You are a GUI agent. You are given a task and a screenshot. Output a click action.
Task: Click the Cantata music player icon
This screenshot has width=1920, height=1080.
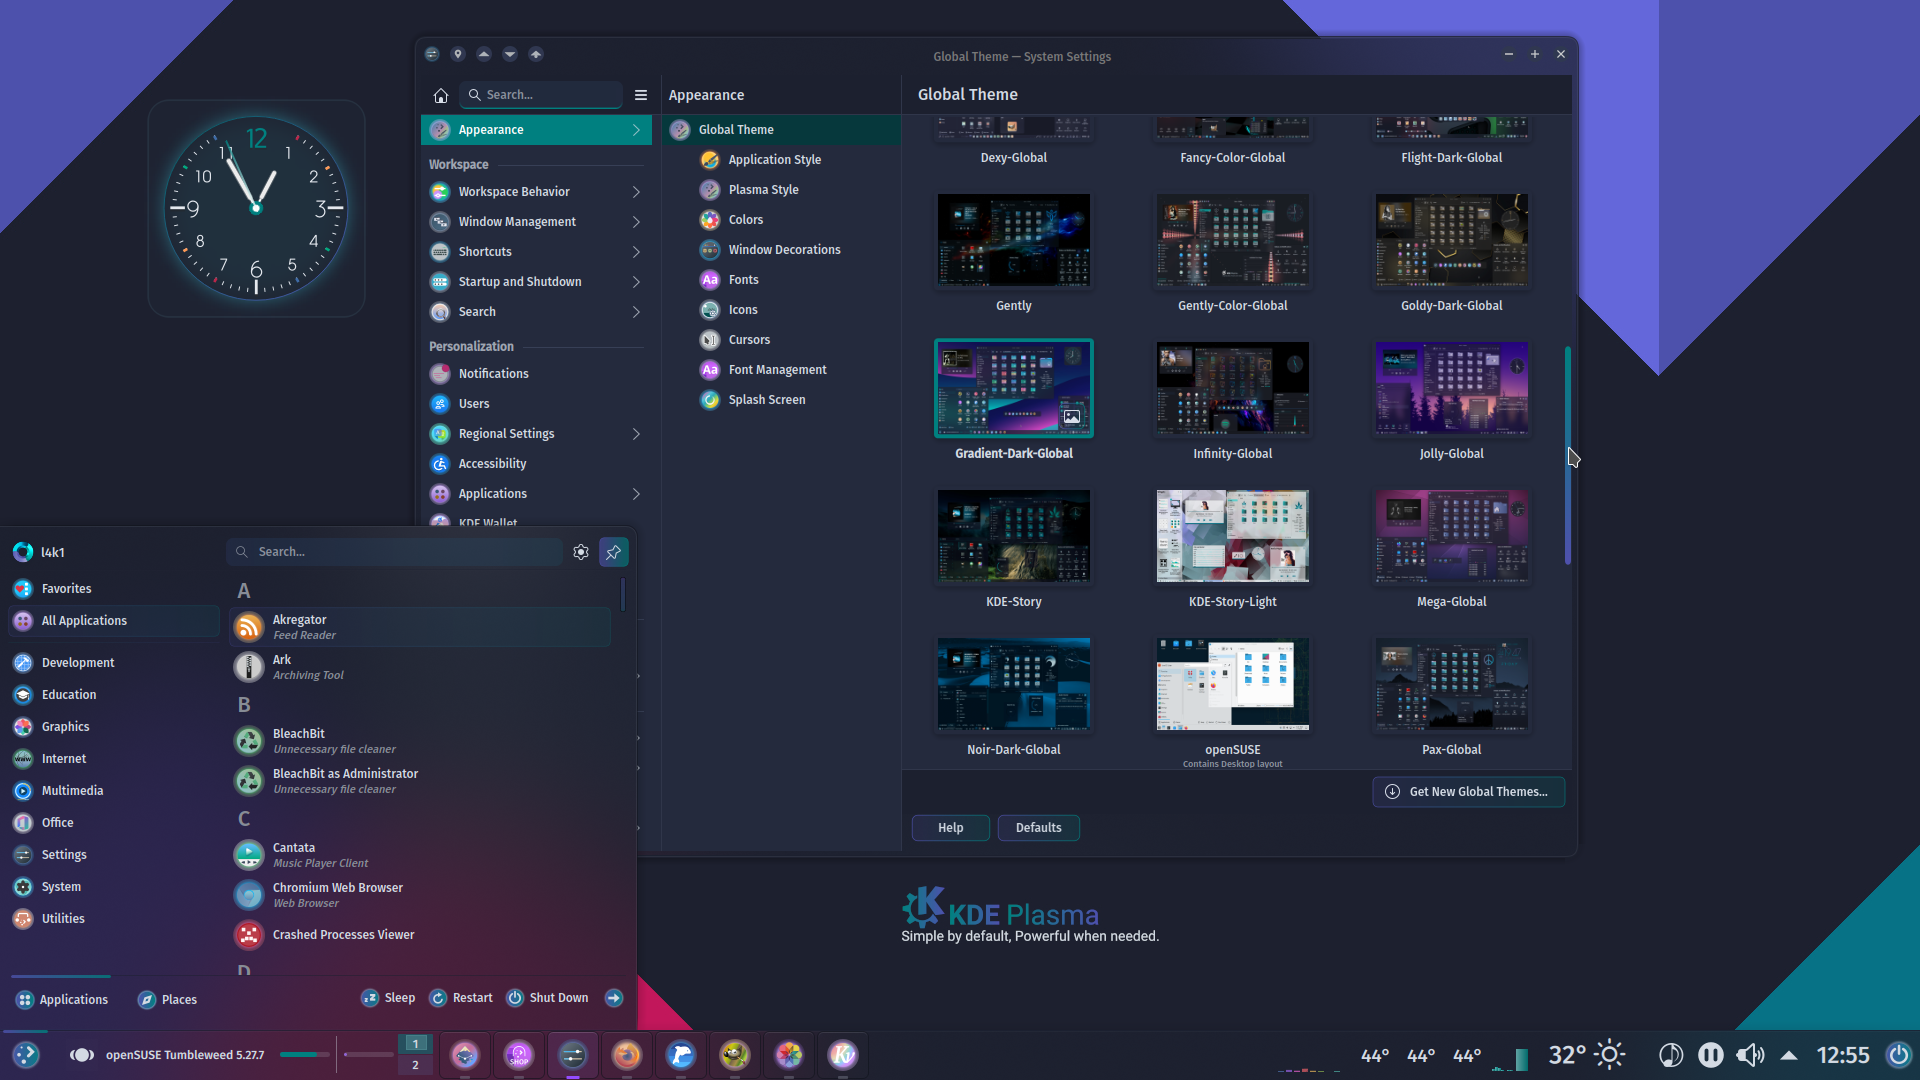click(x=249, y=855)
